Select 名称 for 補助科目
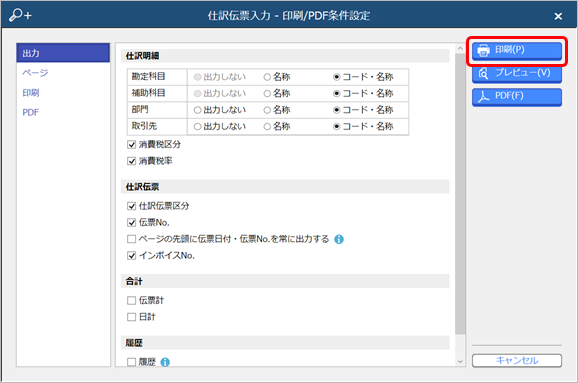This screenshot has width=578, height=383. click(277, 93)
